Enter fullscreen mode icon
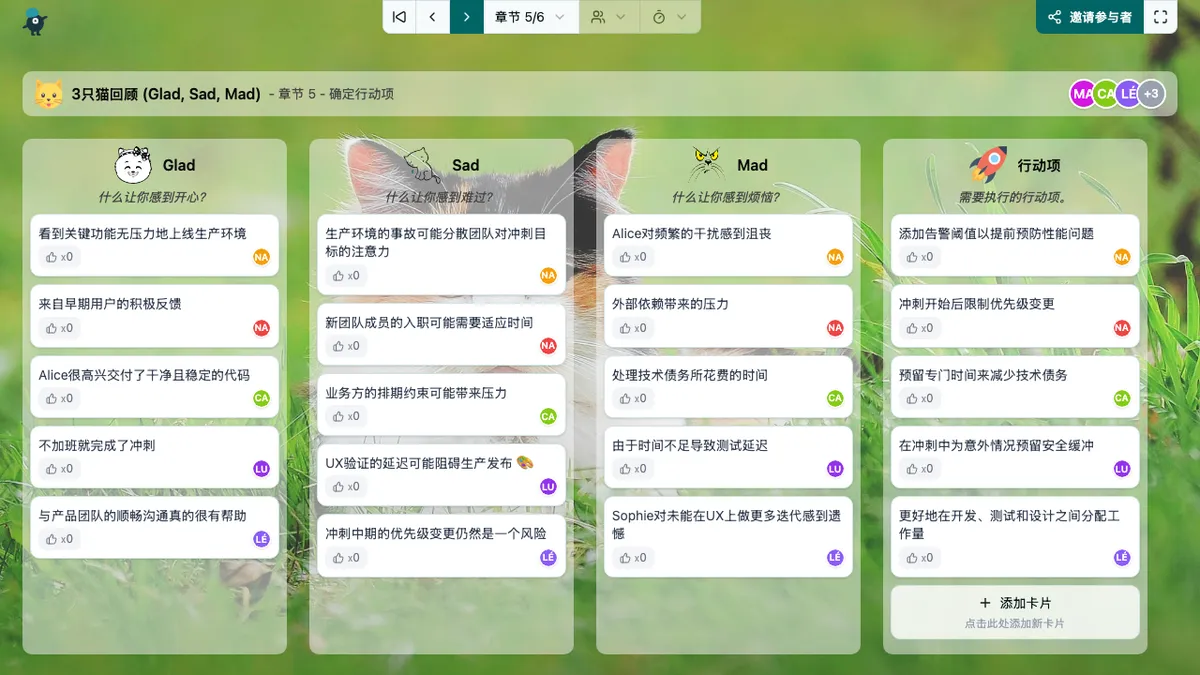Viewport: 1200px width, 675px height. click(1160, 17)
